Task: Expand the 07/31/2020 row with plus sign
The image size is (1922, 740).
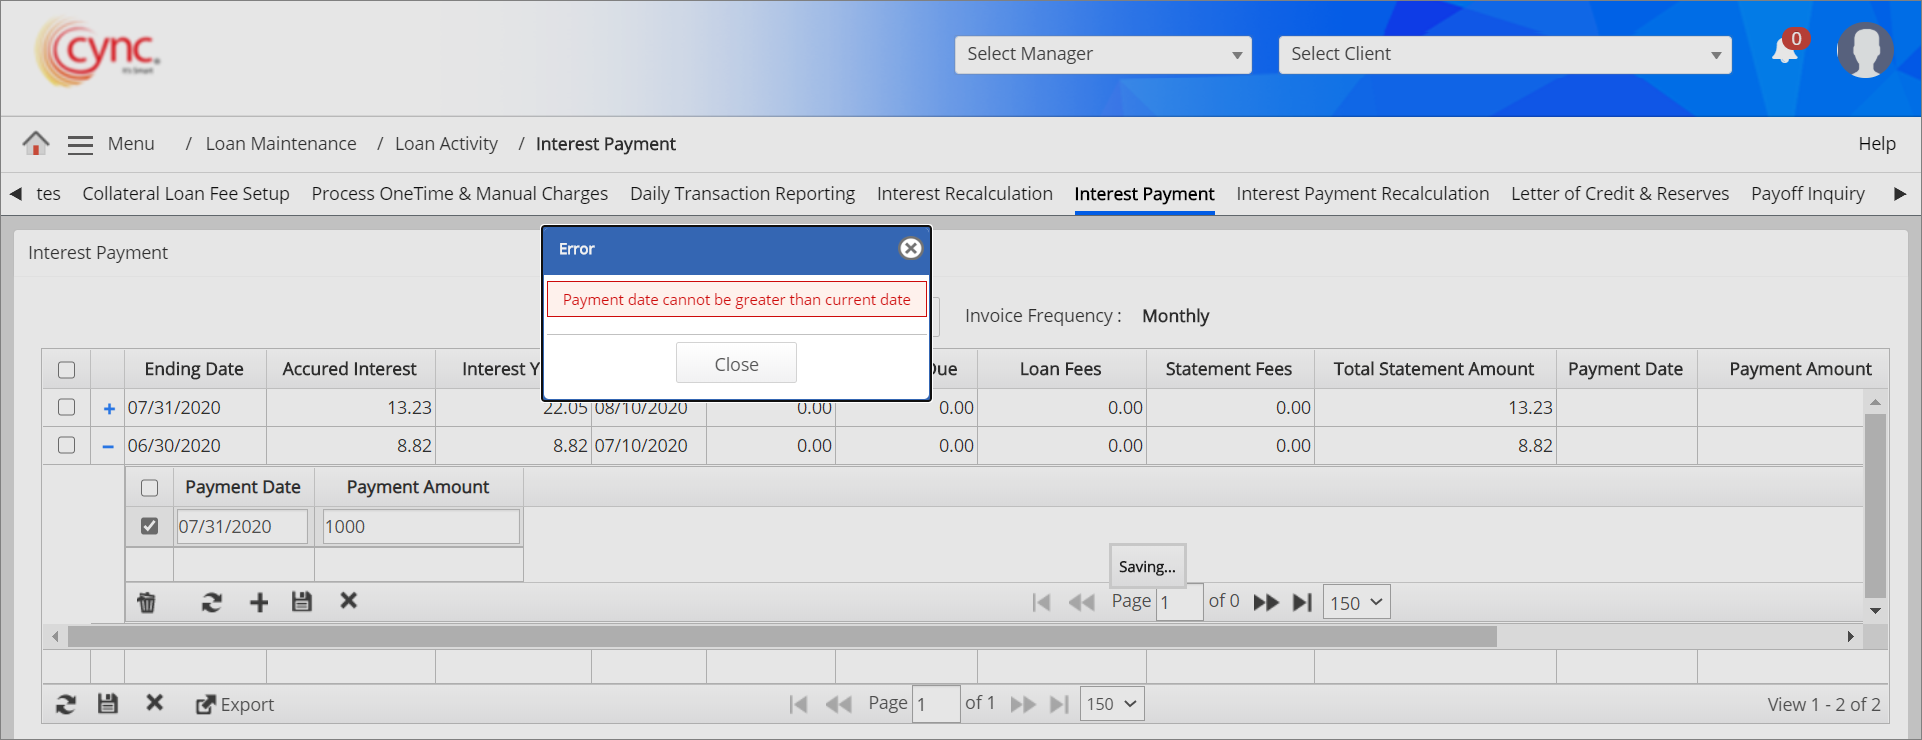Action: pyautogui.click(x=109, y=408)
